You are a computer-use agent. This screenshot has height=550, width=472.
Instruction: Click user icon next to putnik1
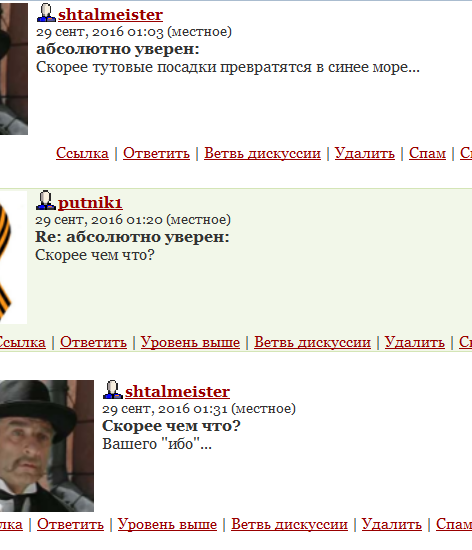[x=46, y=201]
